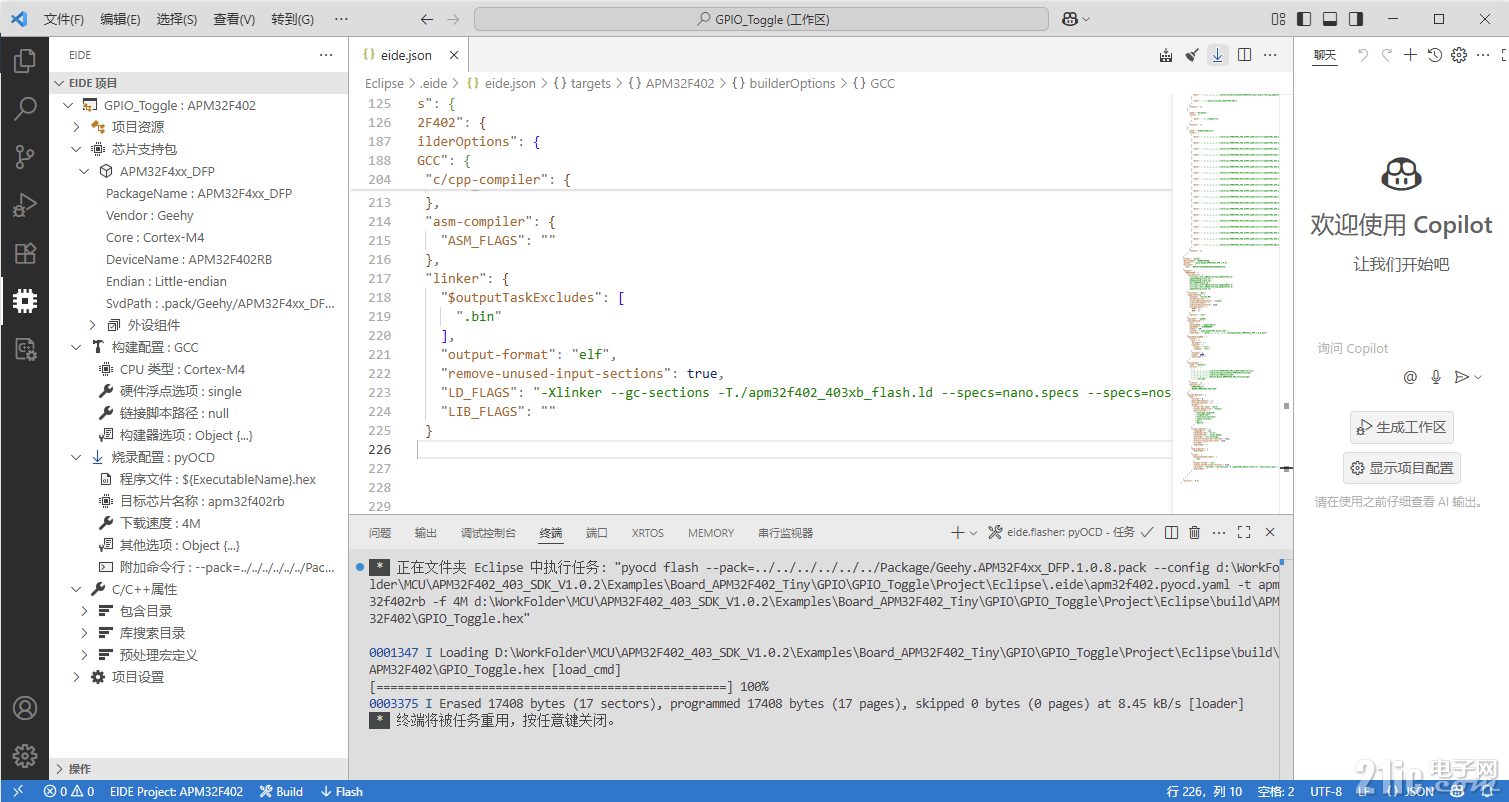1509x802 pixels.
Task: Select the EIDE chip icon in activity bar
Action: [24, 301]
